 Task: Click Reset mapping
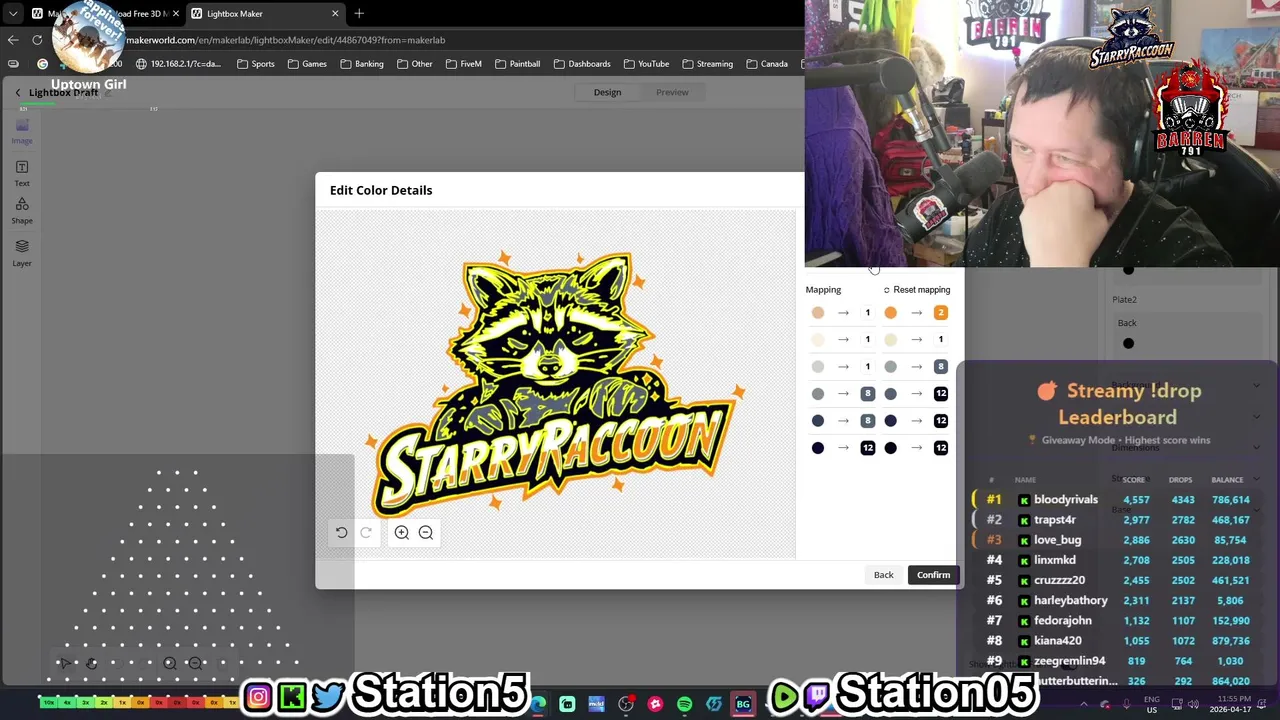tap(916, 290)
